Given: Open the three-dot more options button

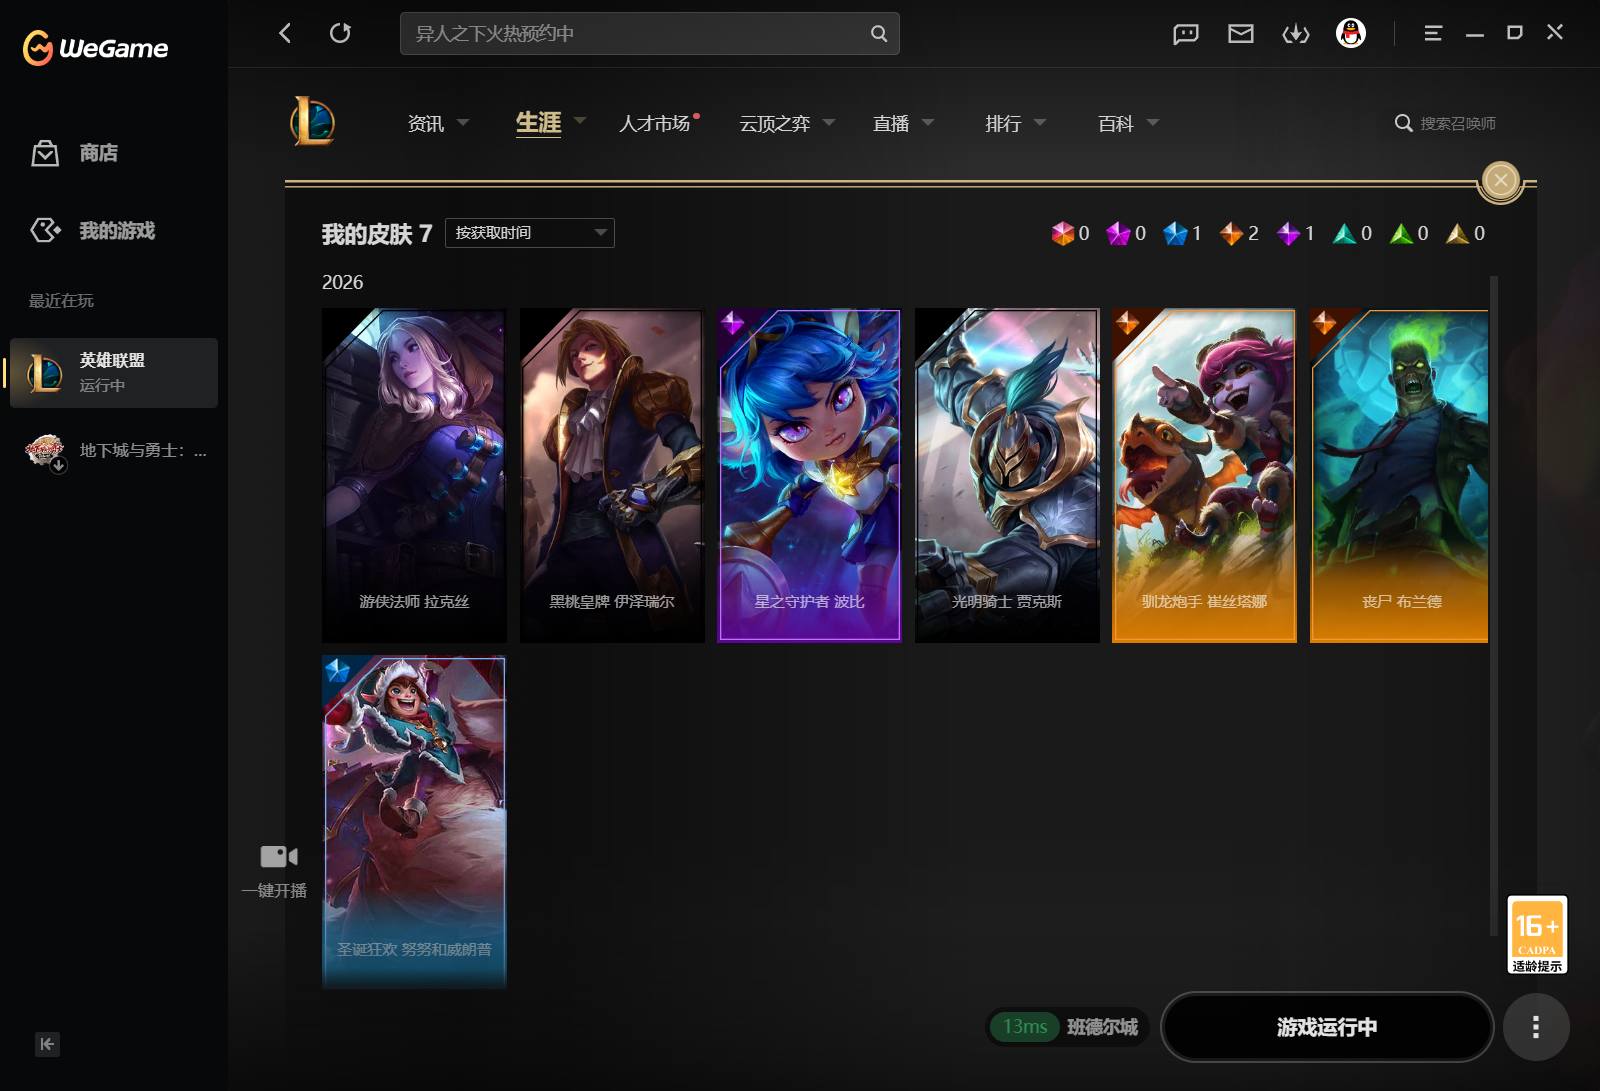Looking at the screenshot, I should [1536, 1027].
